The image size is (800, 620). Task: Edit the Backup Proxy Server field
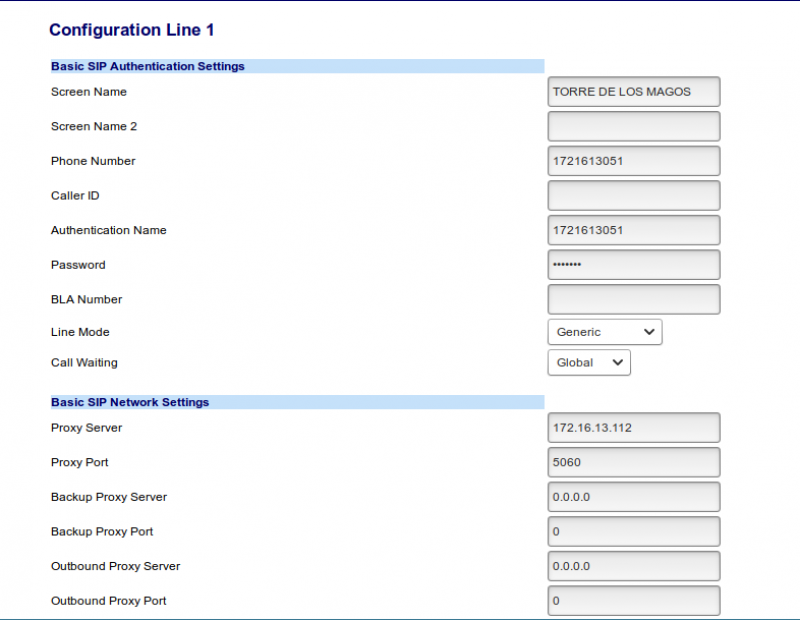(x=633, y=497)
